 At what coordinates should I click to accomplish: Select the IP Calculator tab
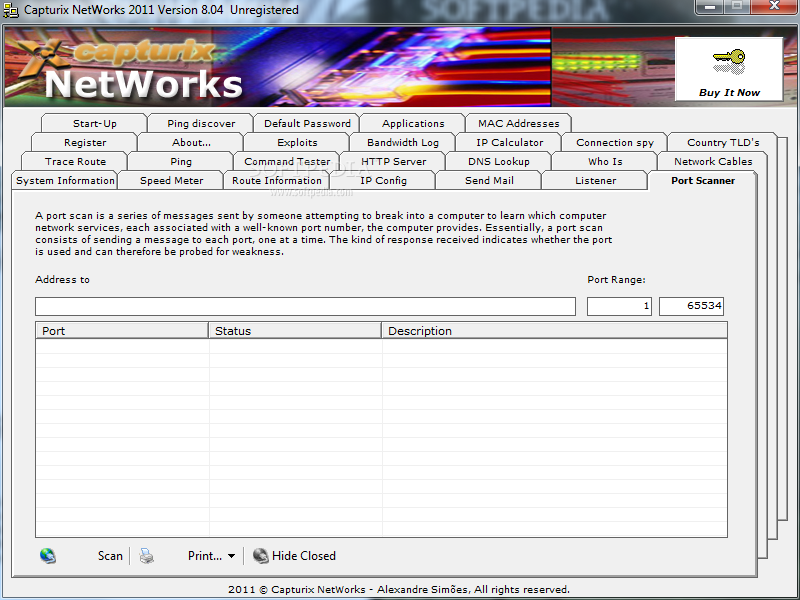tap(509, 142)
